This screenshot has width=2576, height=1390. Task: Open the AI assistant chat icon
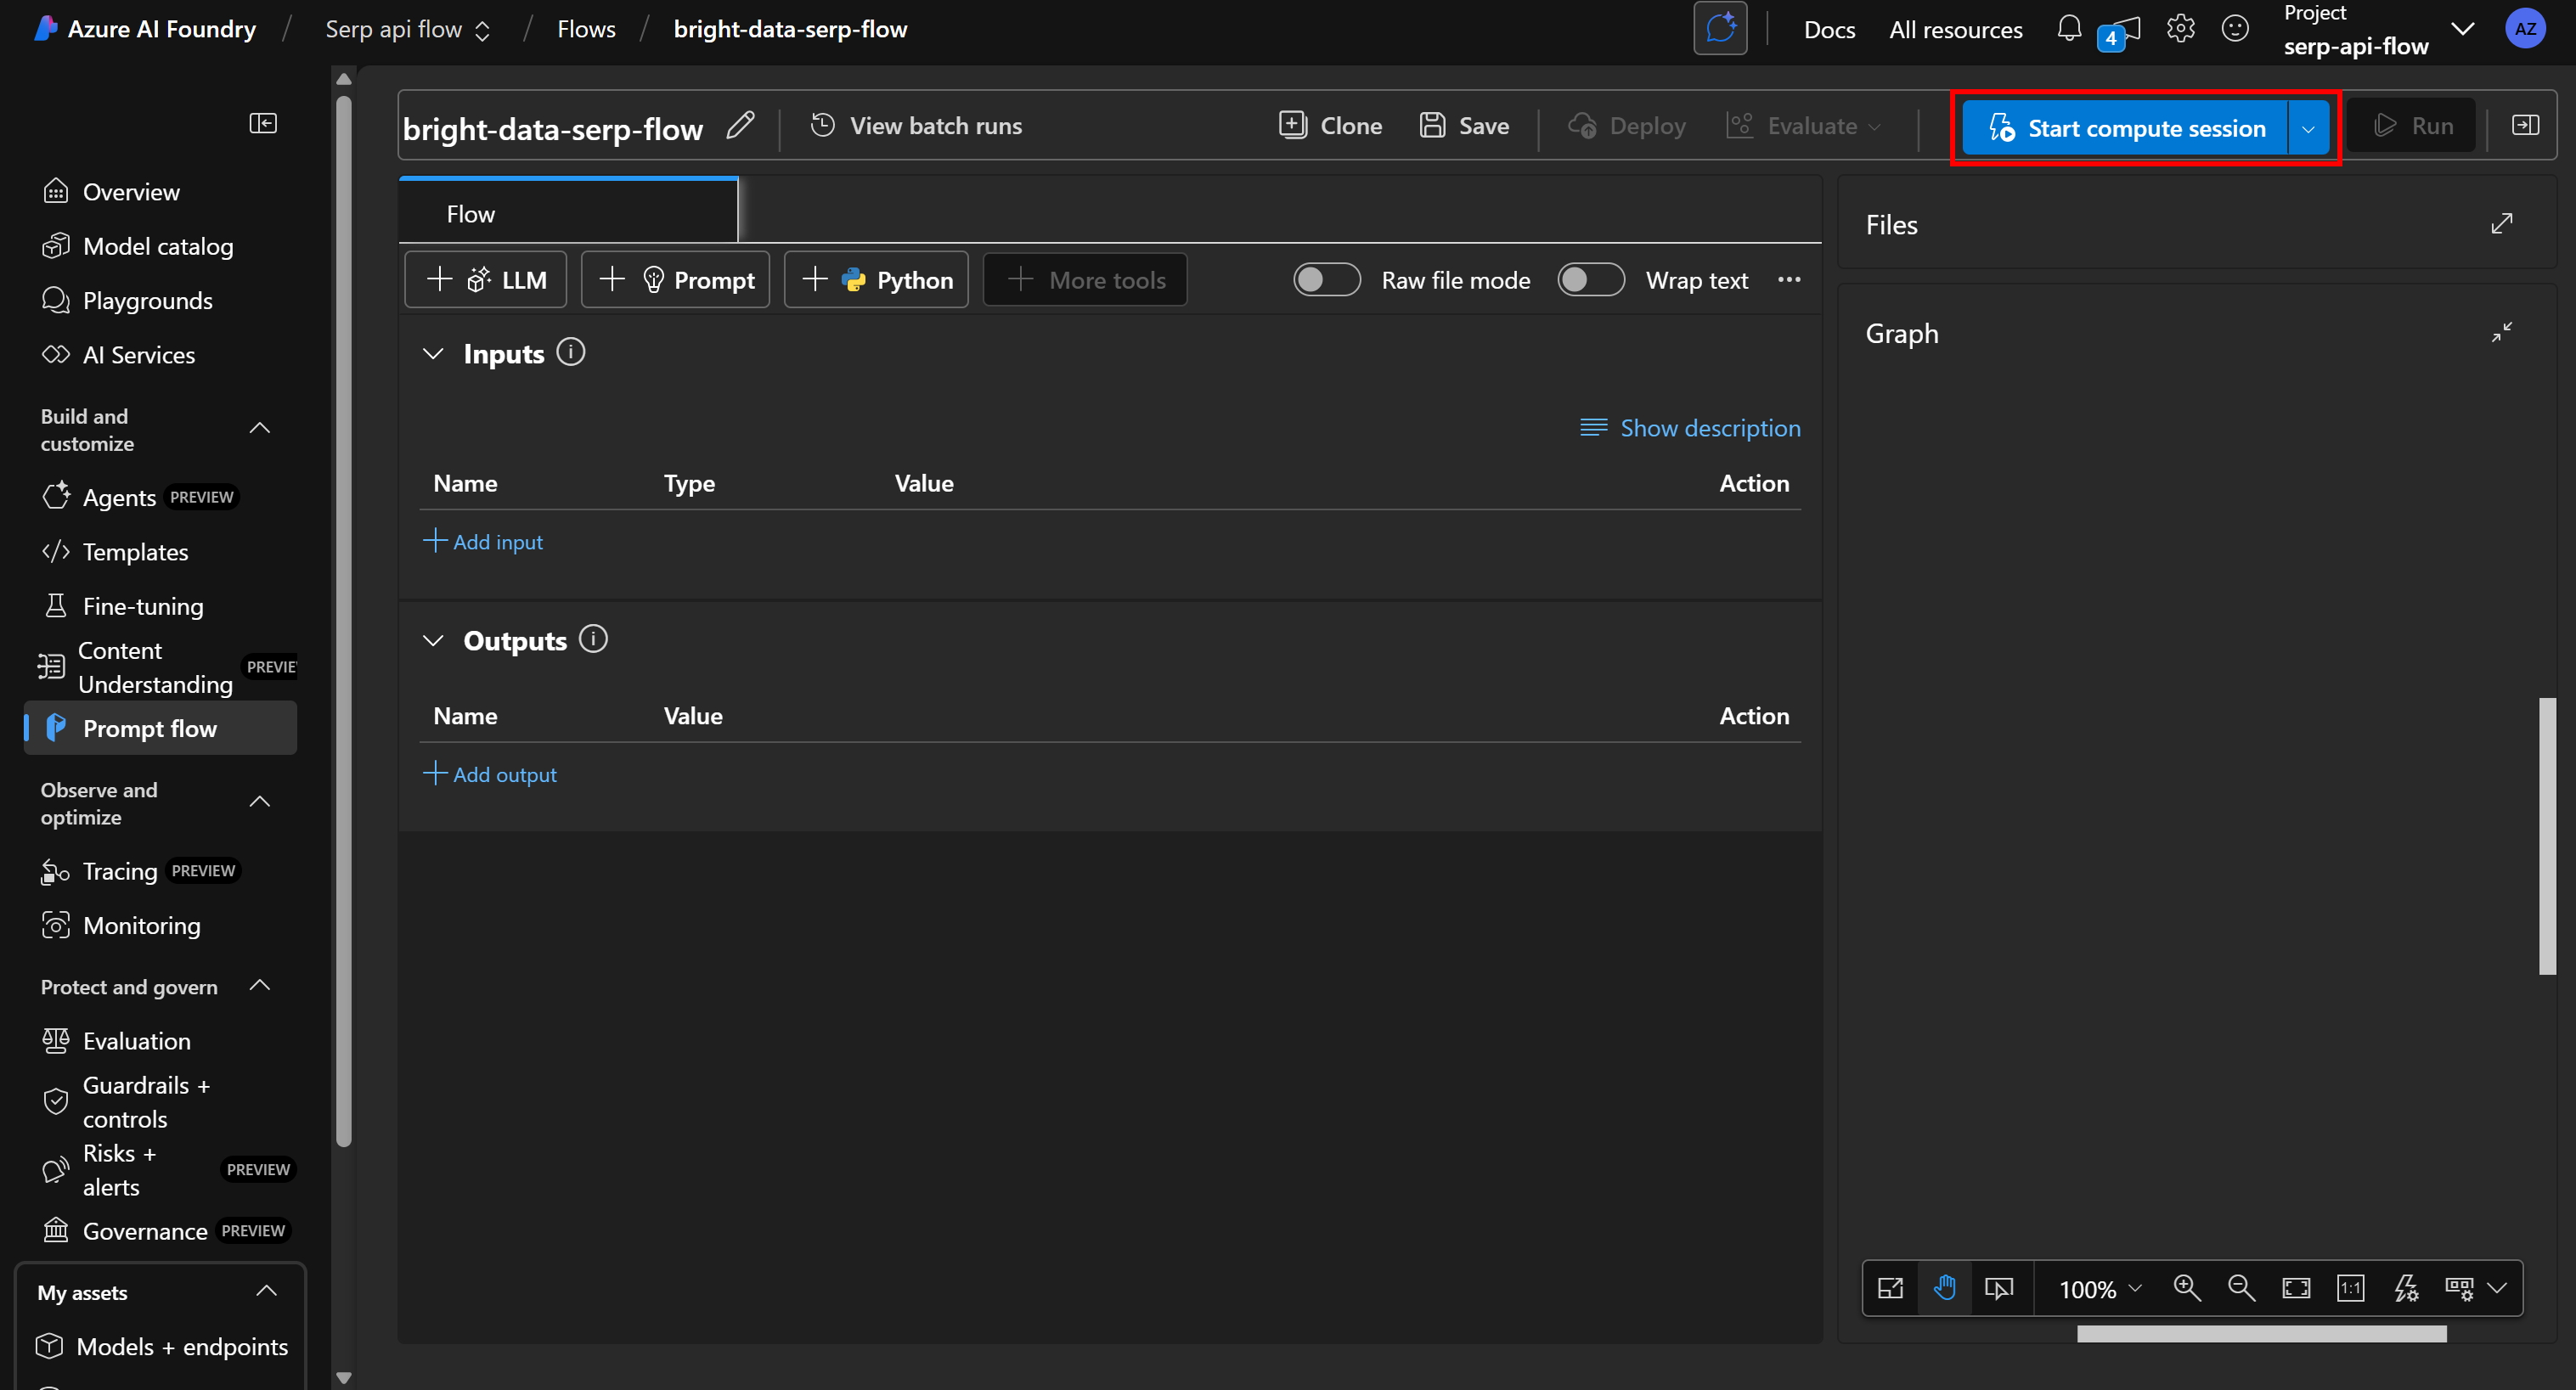point(1719,28)
